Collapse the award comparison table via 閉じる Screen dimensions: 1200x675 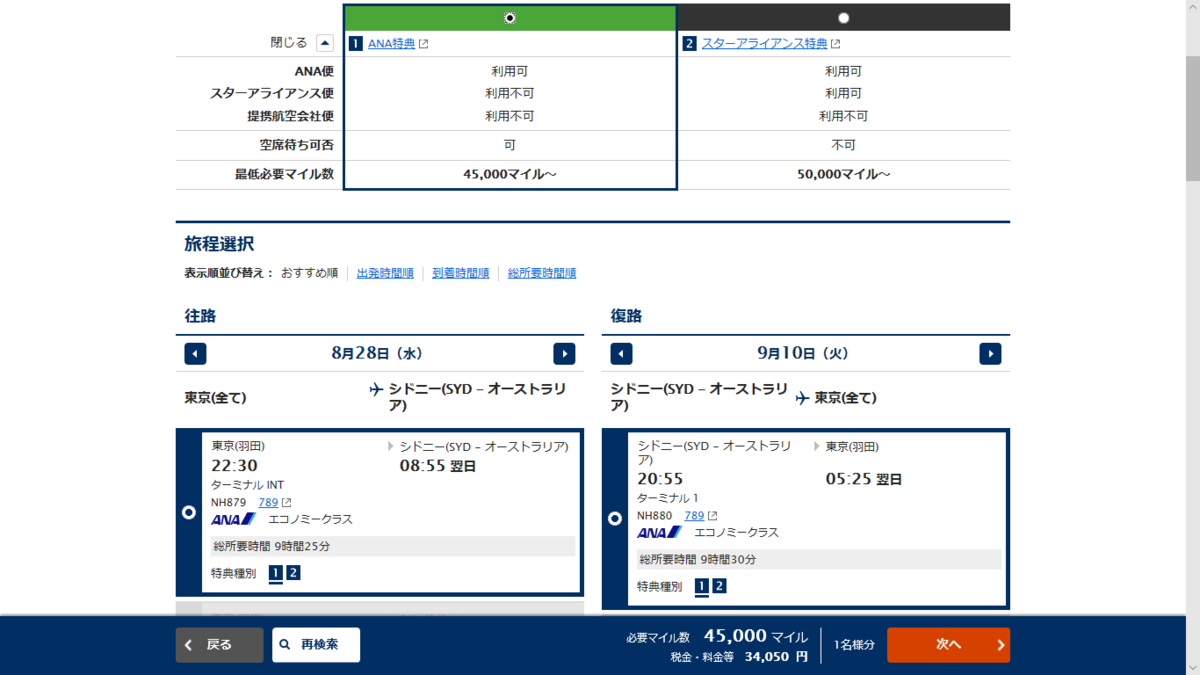click(323, 43)
